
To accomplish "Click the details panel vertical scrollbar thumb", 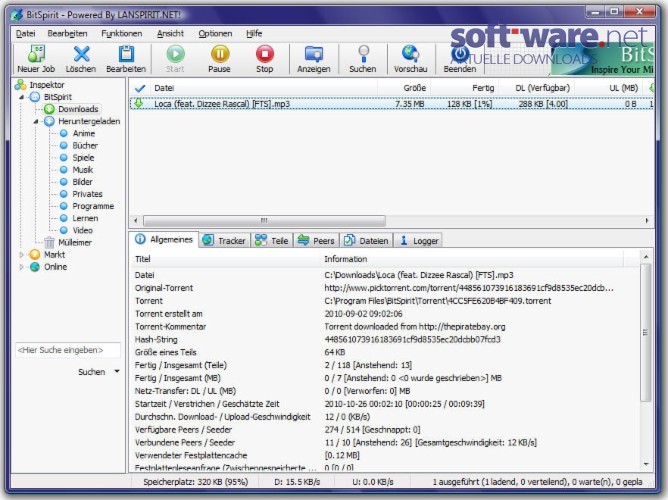I will coord(646,332).
